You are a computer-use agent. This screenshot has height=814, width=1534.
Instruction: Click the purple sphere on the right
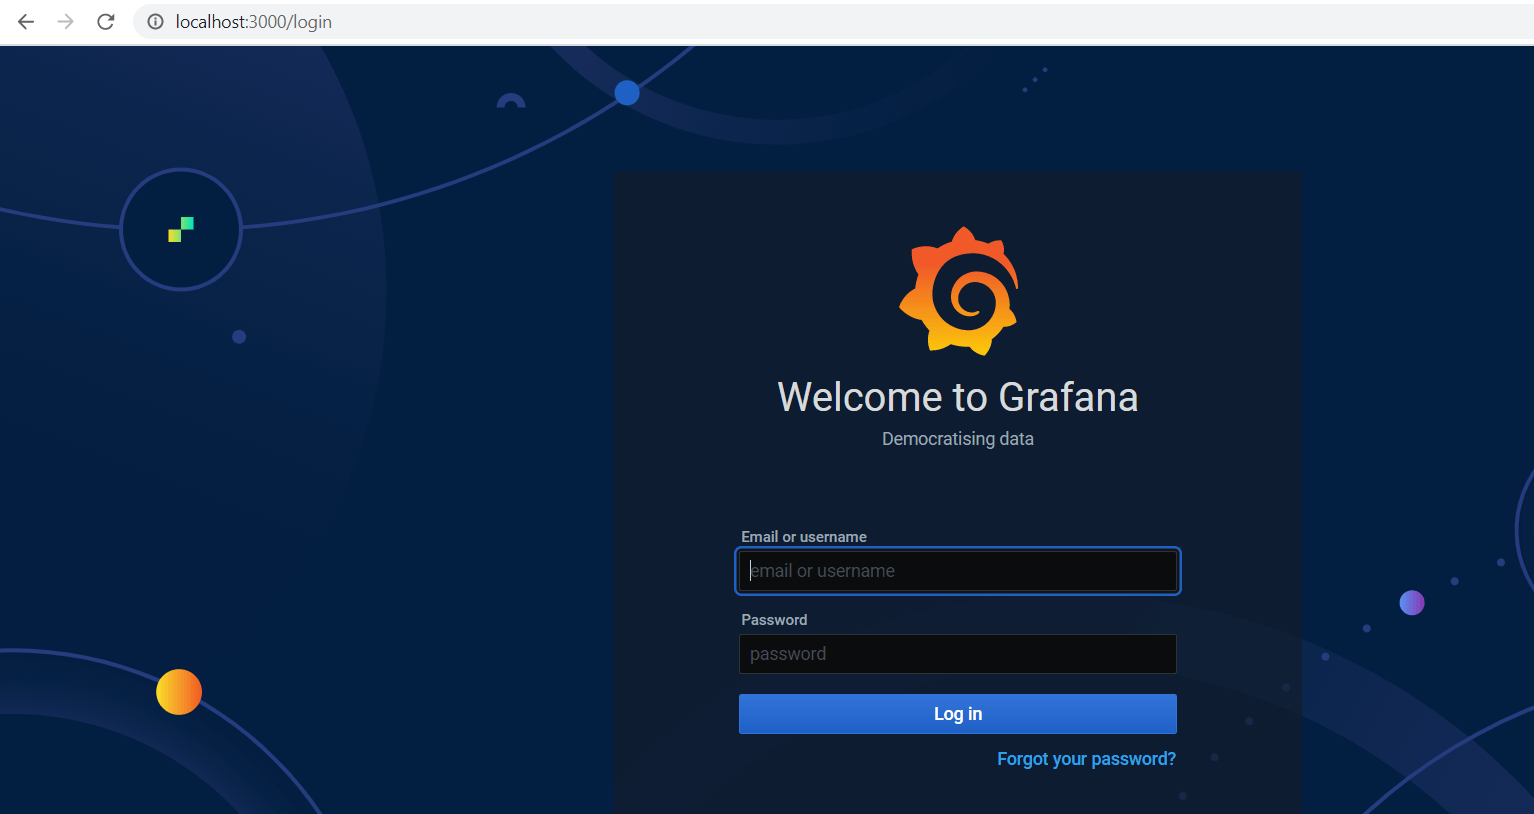pos(1411,602)
